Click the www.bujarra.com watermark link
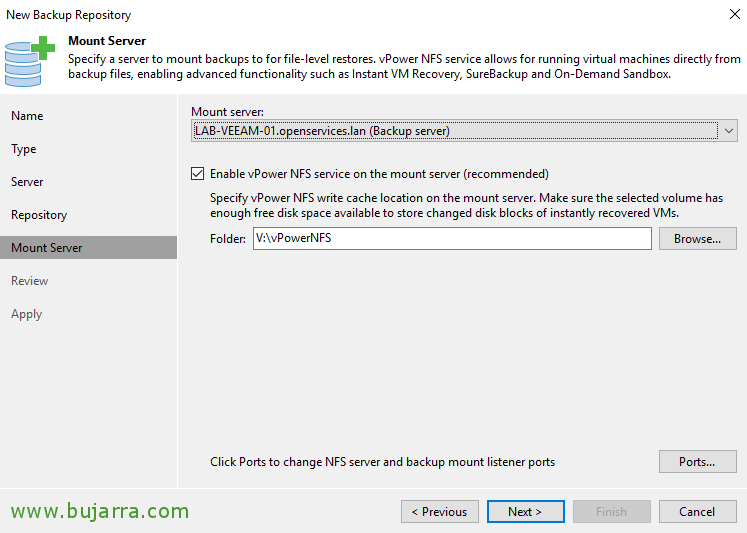 100,511
